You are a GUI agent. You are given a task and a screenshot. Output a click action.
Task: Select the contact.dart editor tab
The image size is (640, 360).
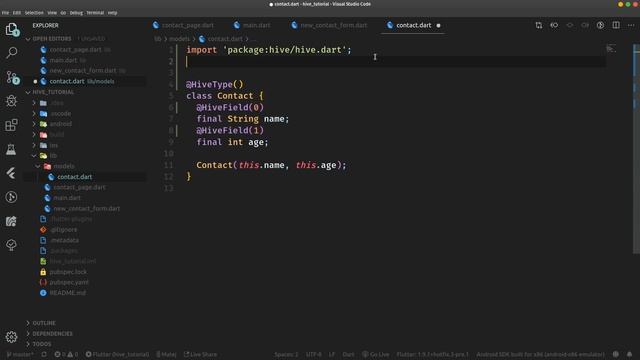(x=413, y=25)
